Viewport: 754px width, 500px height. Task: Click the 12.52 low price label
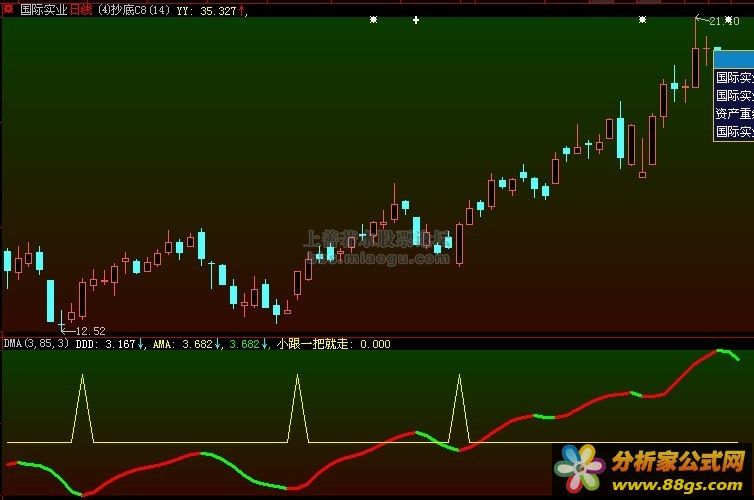(90, 331)
